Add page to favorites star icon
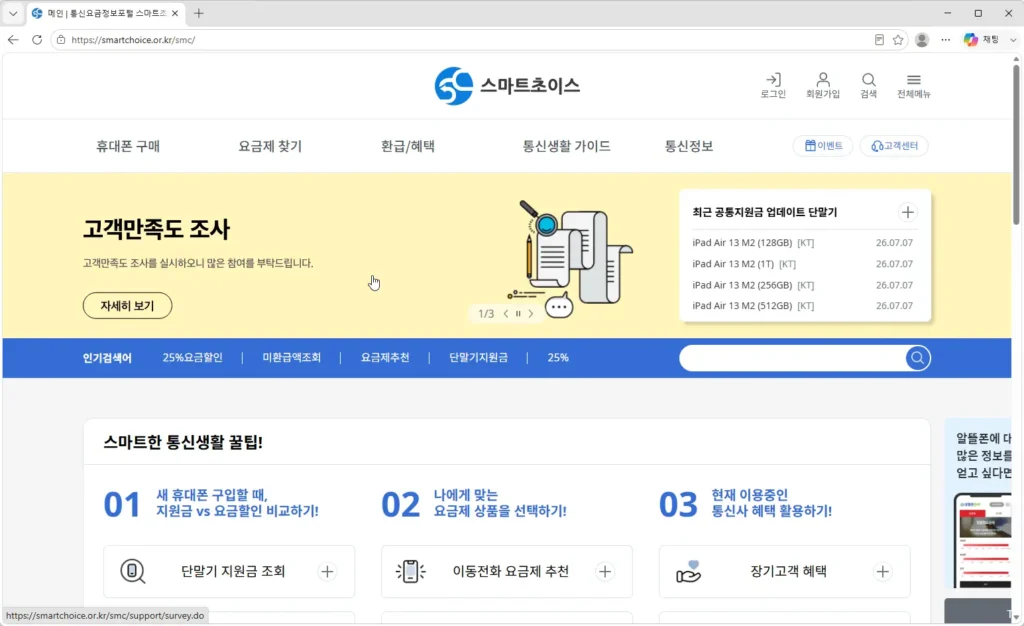The image size is (1024, 626). click(x=898, y=40)
